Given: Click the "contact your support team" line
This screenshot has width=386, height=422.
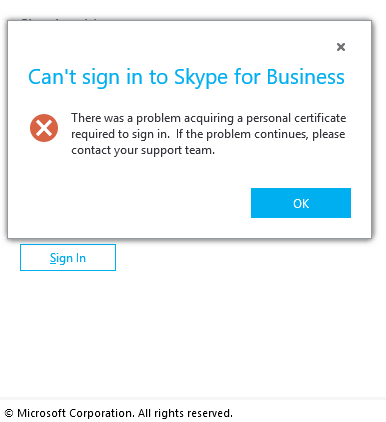Looking at the screenshot, I should tap(143, 150).
